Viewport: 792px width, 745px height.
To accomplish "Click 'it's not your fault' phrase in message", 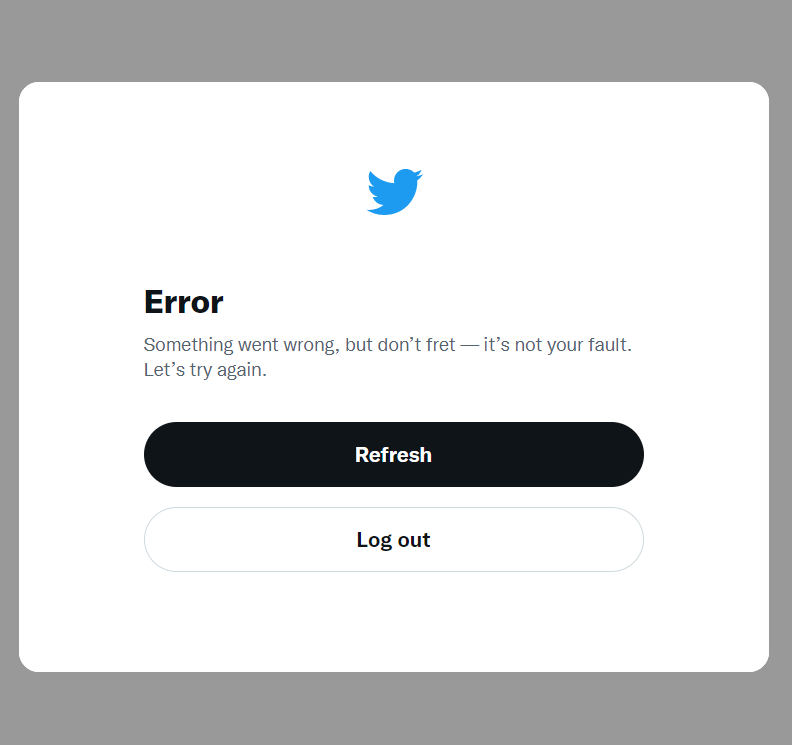I will pyautogui.click(x=555, y=345).
